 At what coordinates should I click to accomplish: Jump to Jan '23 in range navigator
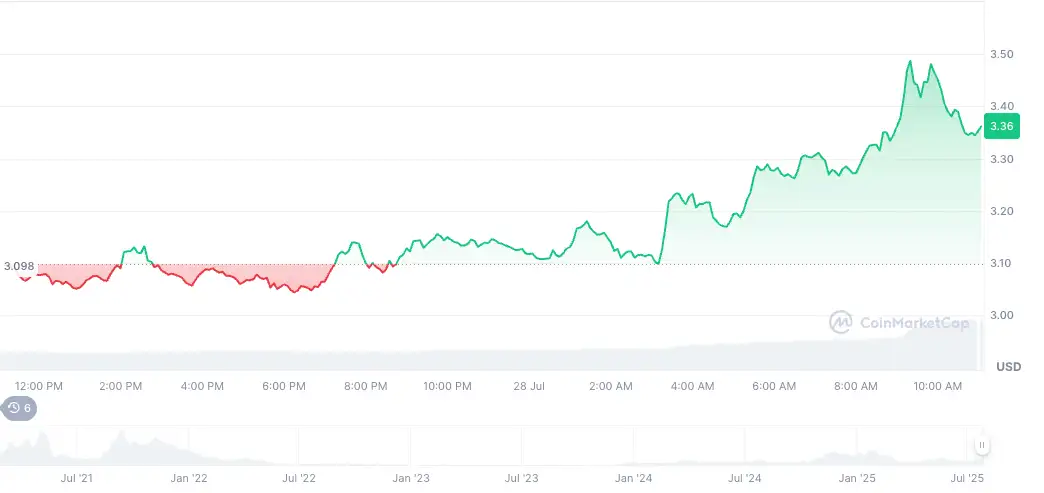(x=410, y=479)
